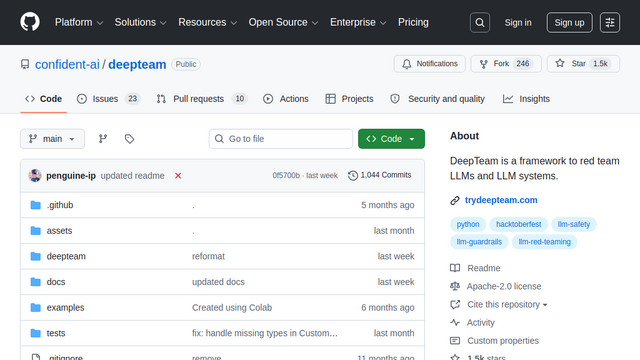Open the 1,044 Commits link

380,175
